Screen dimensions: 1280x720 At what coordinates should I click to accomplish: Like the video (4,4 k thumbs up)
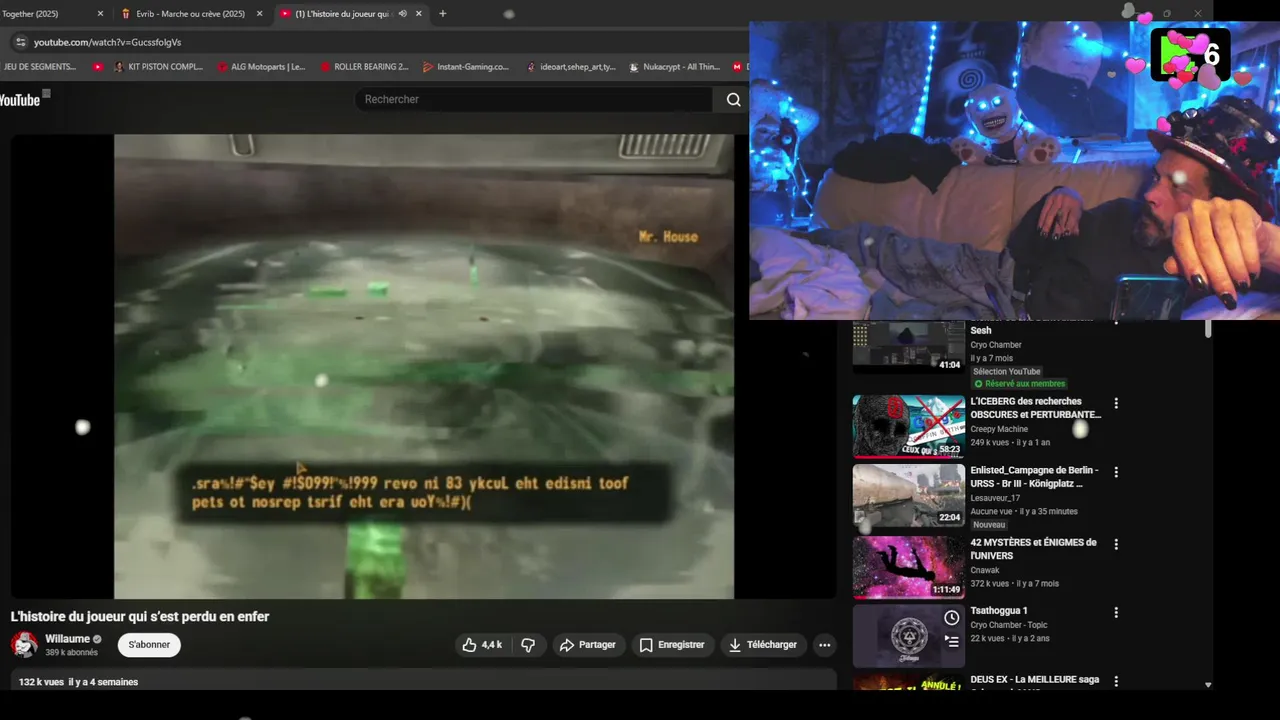pos(483,645)
